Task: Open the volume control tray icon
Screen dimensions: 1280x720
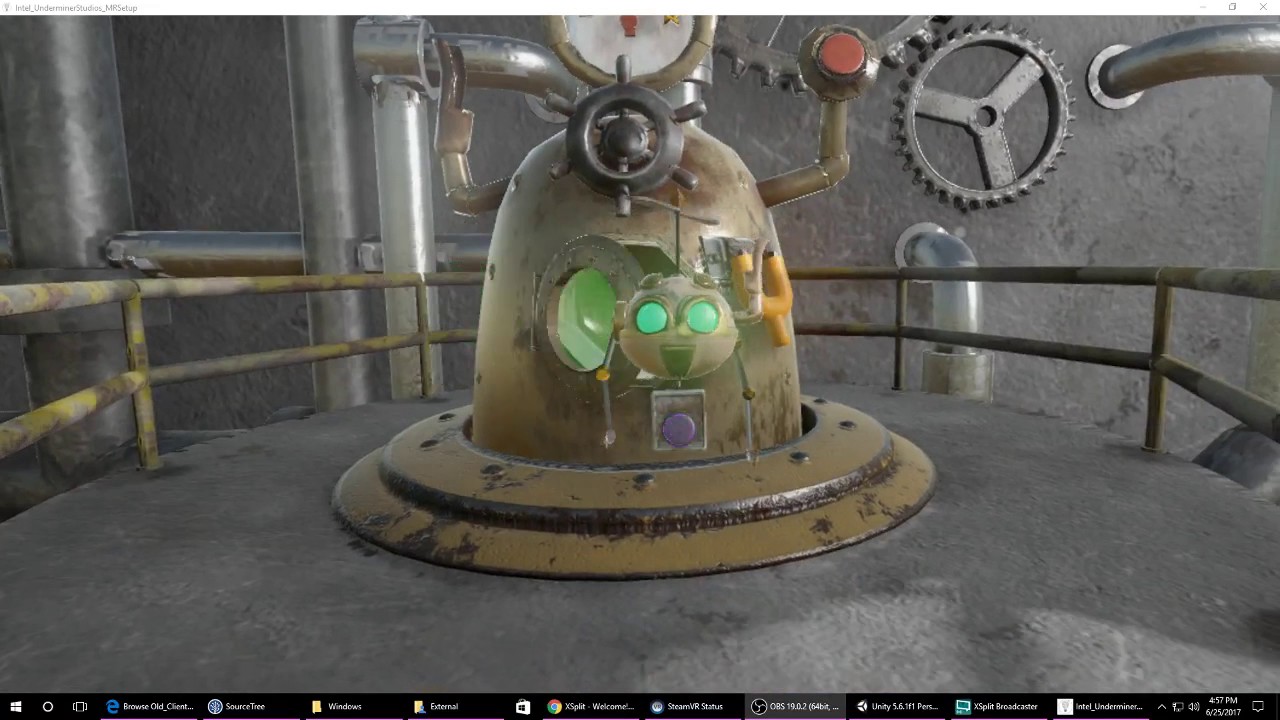Action: click(x=1193, y=706)
